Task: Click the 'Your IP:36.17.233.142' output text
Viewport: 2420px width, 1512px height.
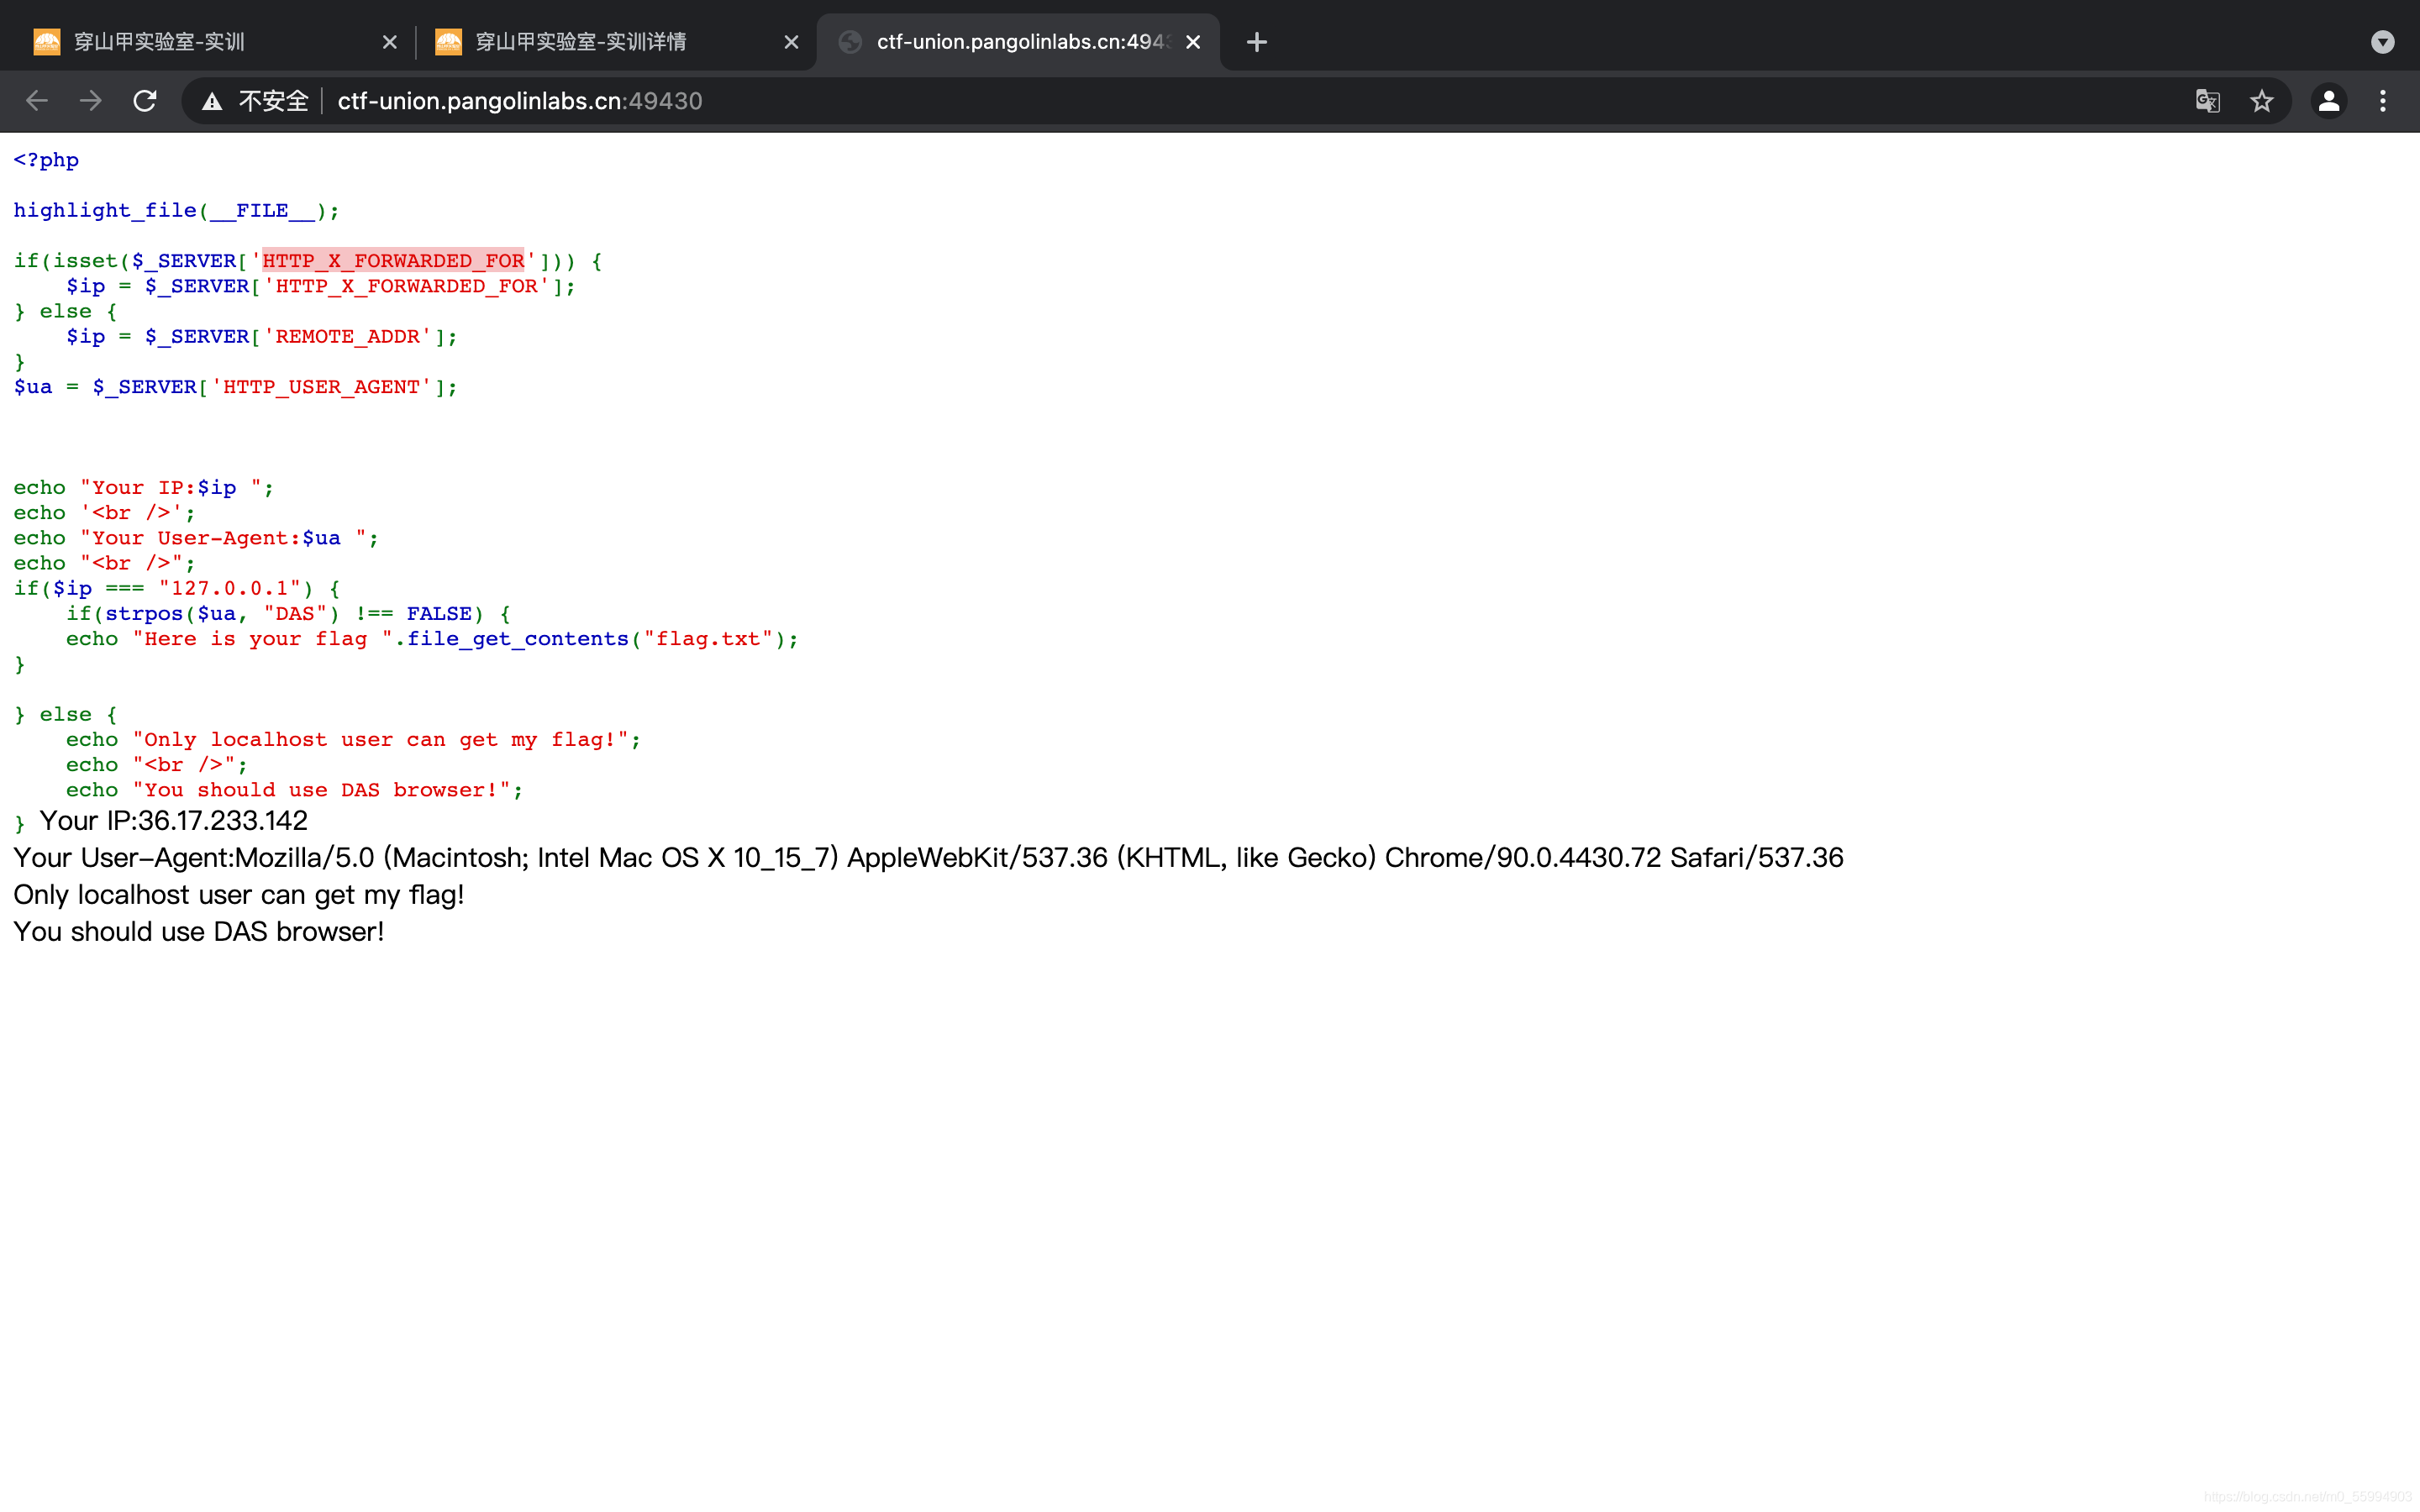Action: click(x=173, y=821)
